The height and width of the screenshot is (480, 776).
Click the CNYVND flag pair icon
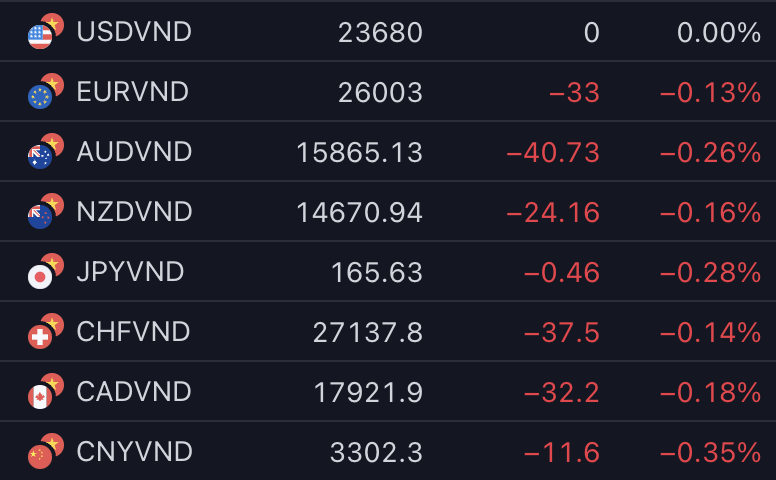(46, 451)
